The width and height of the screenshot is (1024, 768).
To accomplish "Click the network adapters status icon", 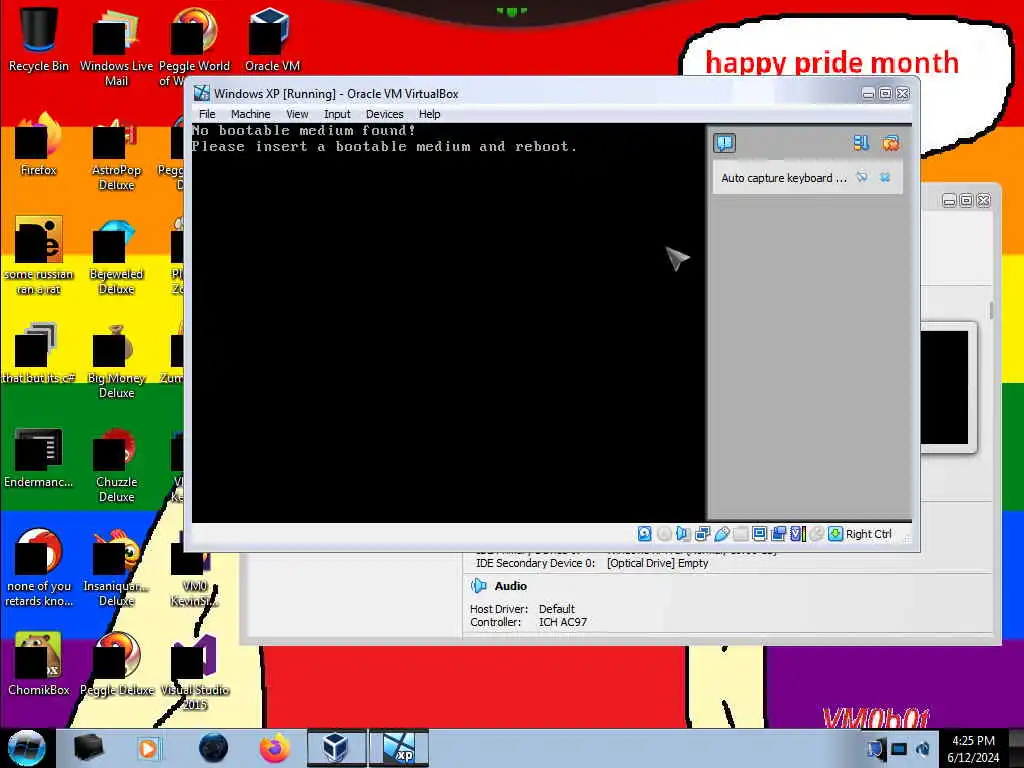I will 702,534.
